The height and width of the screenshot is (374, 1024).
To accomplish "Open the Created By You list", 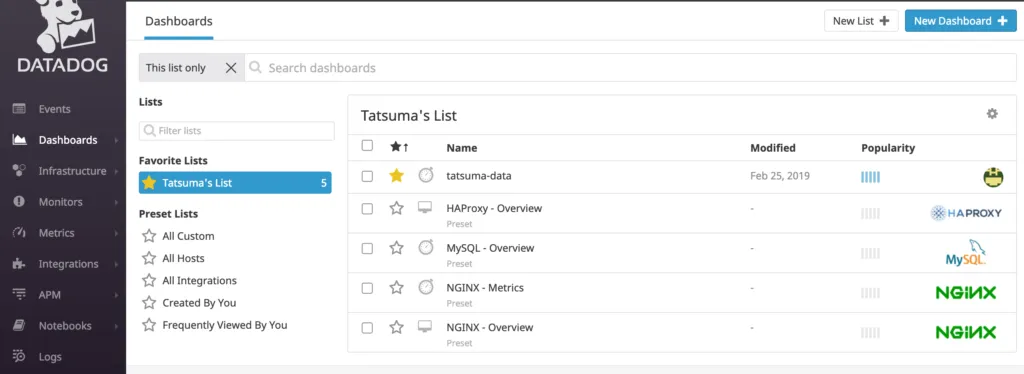I will [x=199, y=303].
